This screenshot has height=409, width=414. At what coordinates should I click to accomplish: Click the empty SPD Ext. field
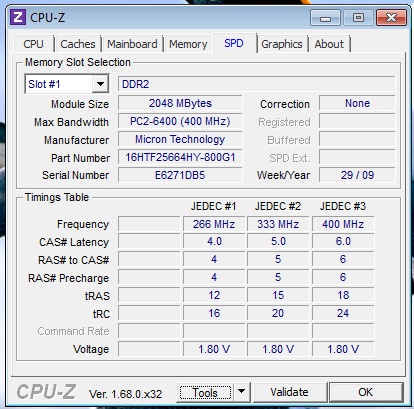tap(357, 157)
